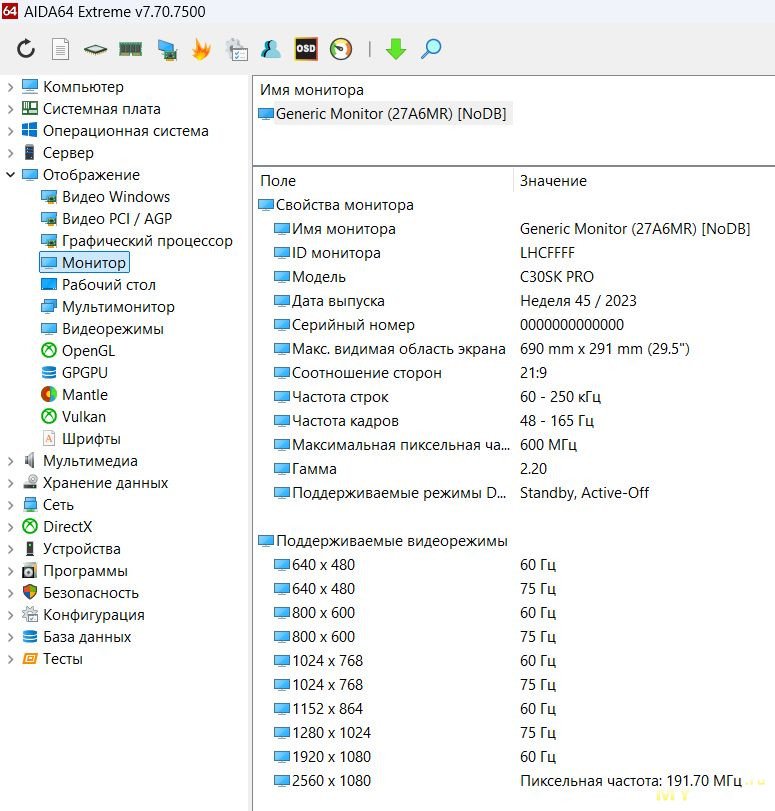Click the Mantle colored circle icon
This screenshot has width=775, height=811.
[49, 395]
